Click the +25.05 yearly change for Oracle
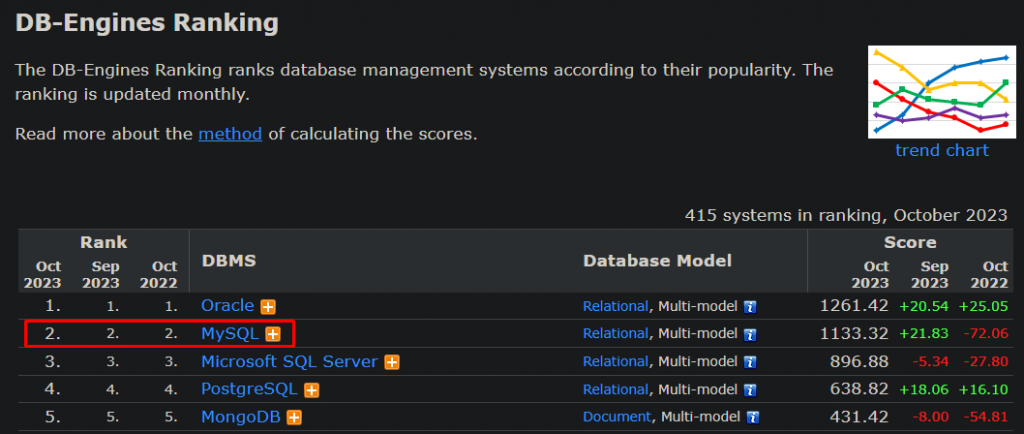The height and width of the screenshot is (434, 1024). (x=984, y=306)
